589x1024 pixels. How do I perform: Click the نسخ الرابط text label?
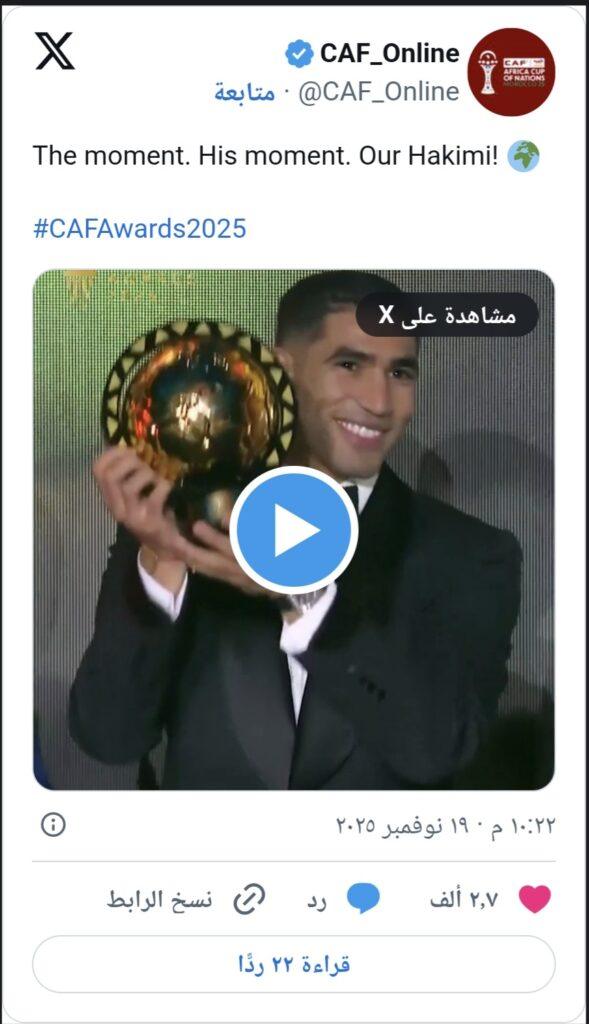pos(159,900)
